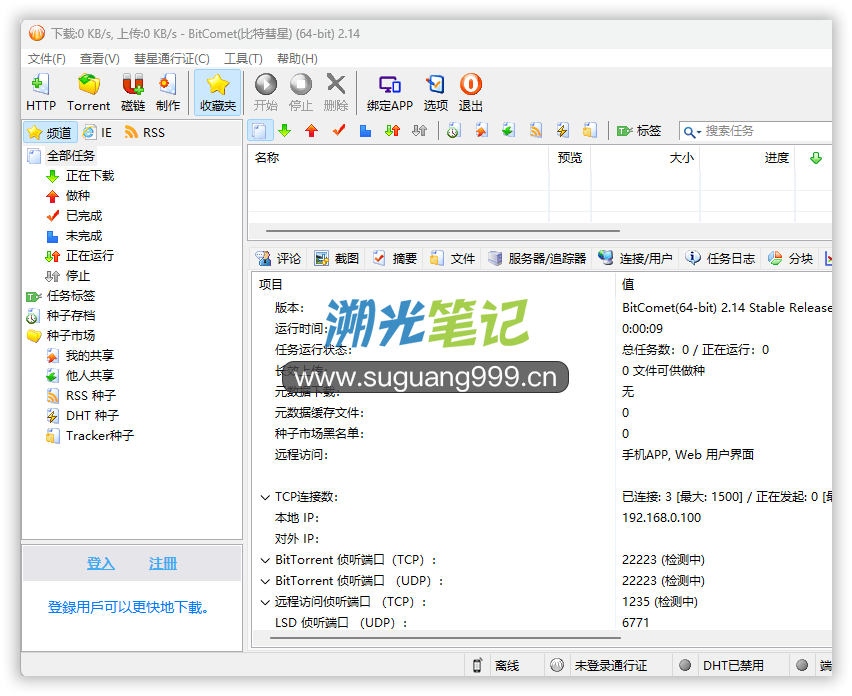Viewport: 852px width, 696px height.
Task: Open the 服务器/追踪器 tab
Action: (537, 259)
